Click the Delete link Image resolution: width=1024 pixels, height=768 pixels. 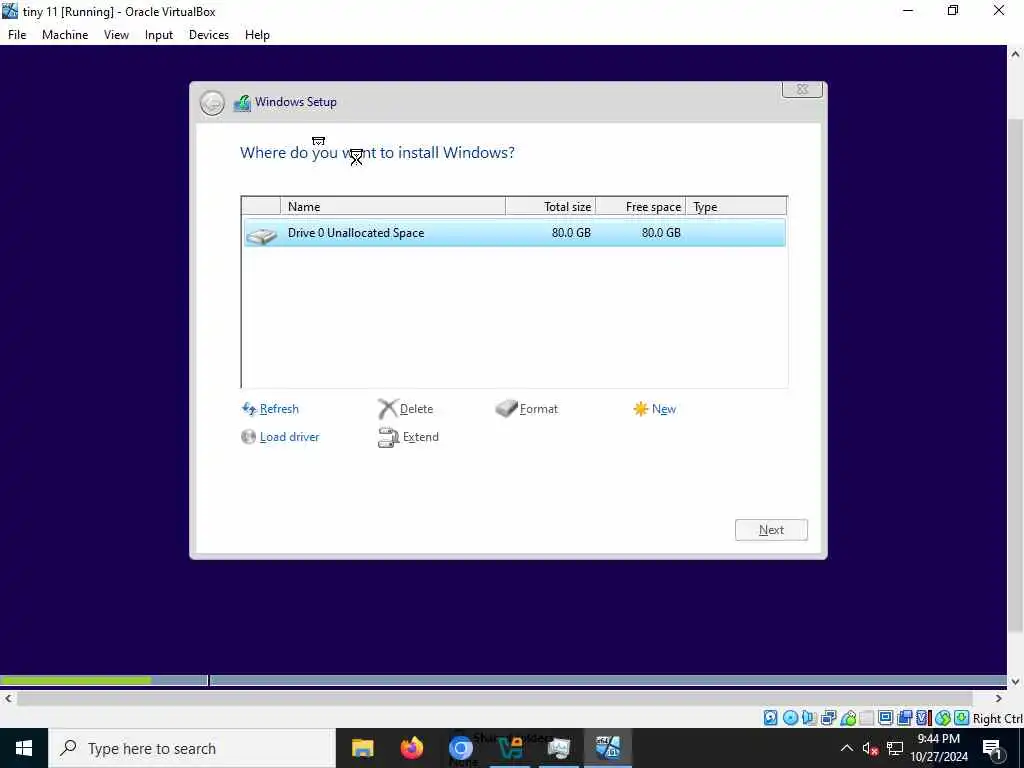(416, 409)
